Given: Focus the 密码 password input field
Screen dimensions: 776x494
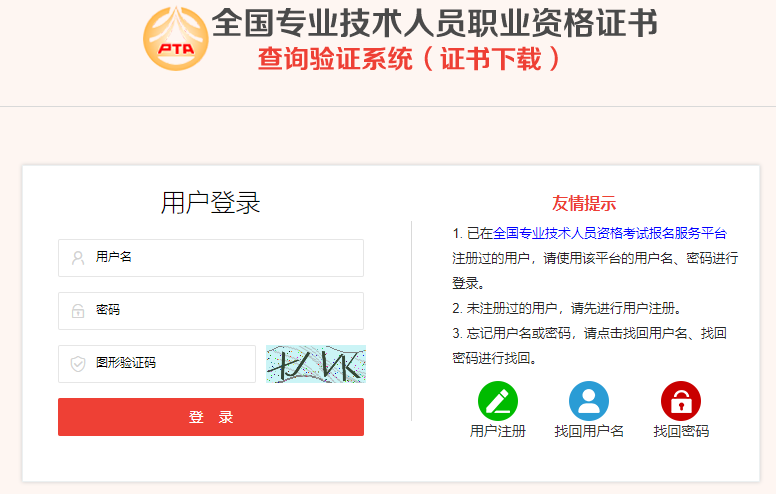Looking at the screenshot, I should 211,311.
